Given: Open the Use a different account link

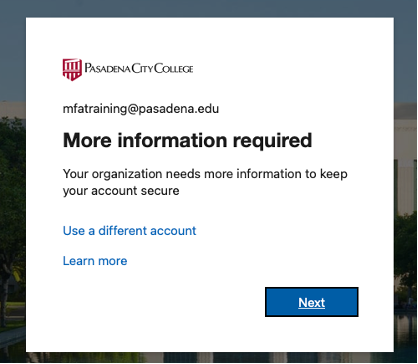Looking at the screenshot, I should (x=129, y=231).
